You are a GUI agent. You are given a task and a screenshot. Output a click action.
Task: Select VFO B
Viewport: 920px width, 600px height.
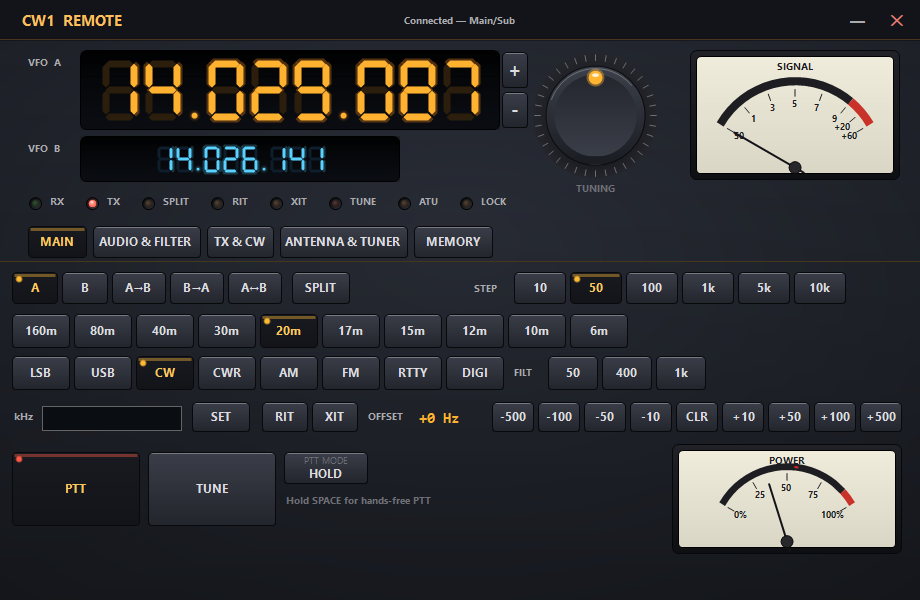click(x=85, y=288)
